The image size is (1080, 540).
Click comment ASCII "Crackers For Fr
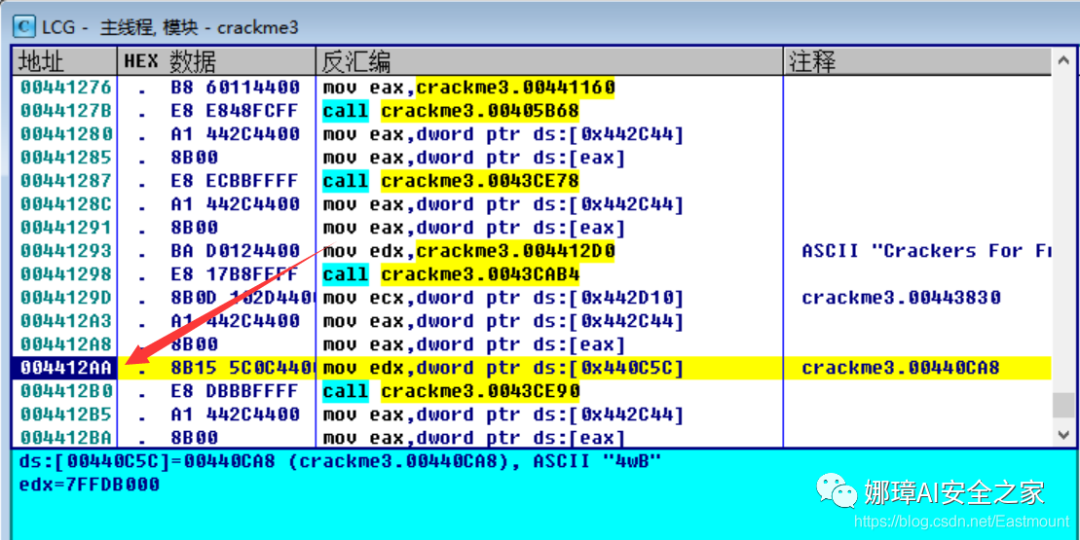[x=926, y=251]
